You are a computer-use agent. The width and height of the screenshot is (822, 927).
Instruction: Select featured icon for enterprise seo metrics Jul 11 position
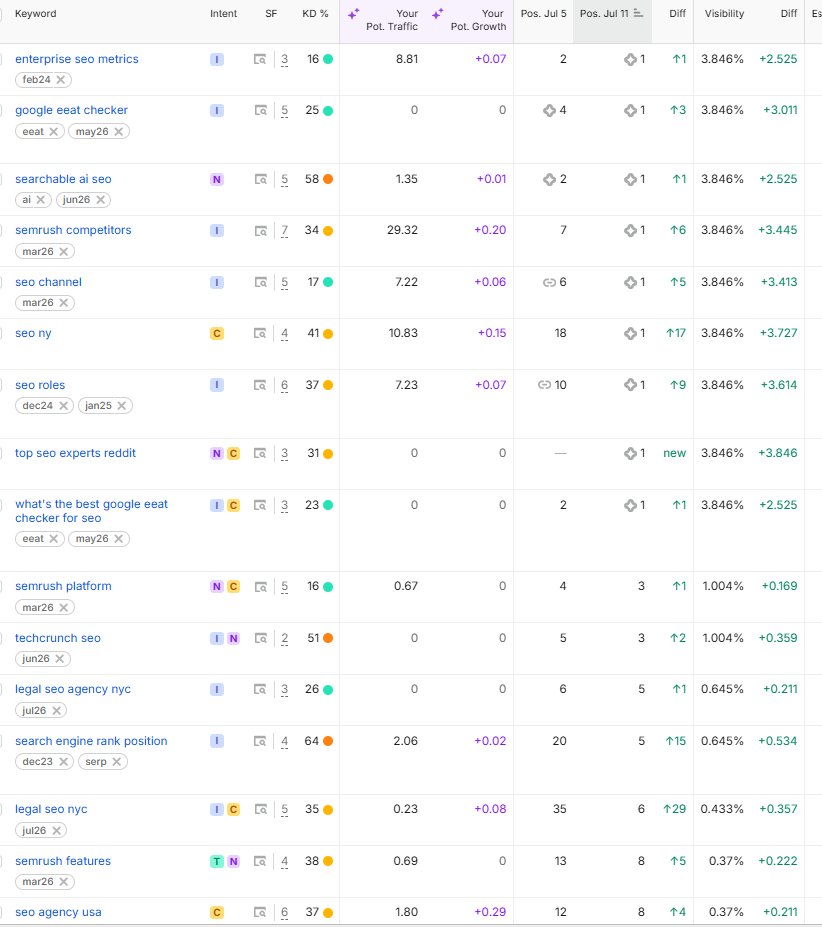click(630, 59)
